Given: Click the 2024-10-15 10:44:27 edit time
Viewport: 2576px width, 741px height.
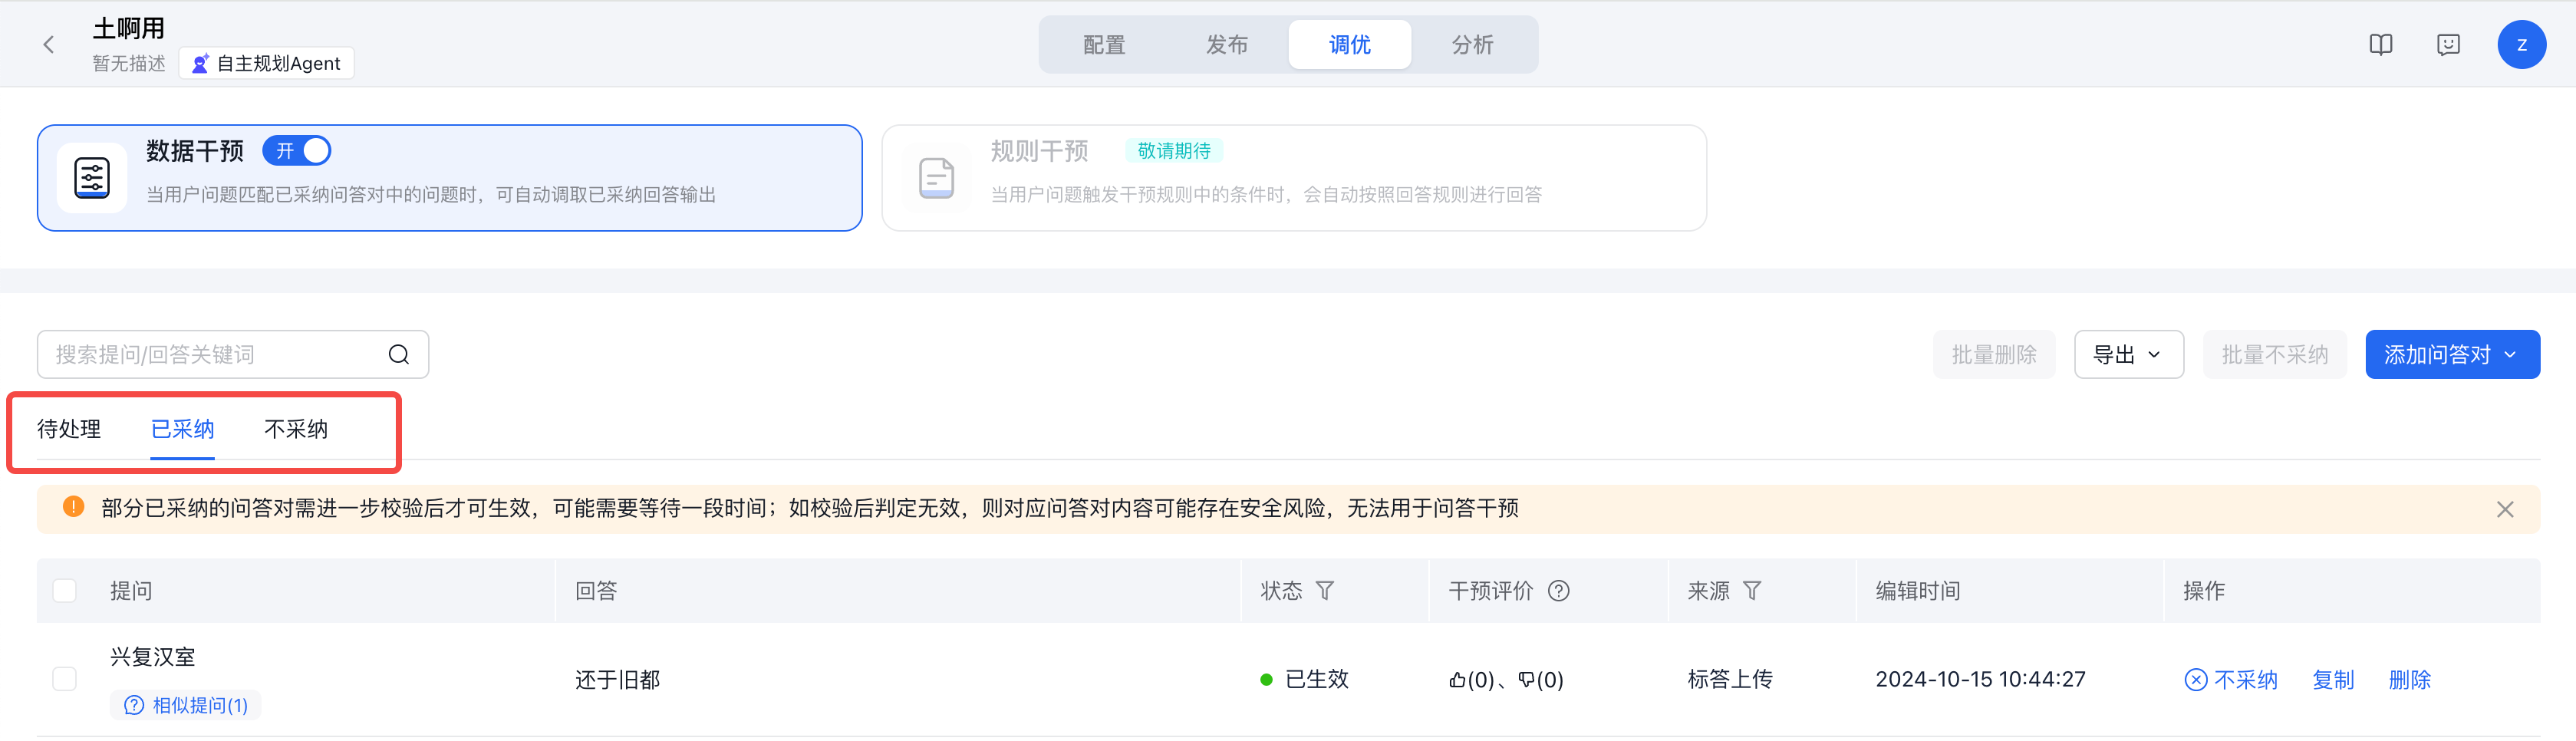Looking at the screenshot, I should (1980, 680).
